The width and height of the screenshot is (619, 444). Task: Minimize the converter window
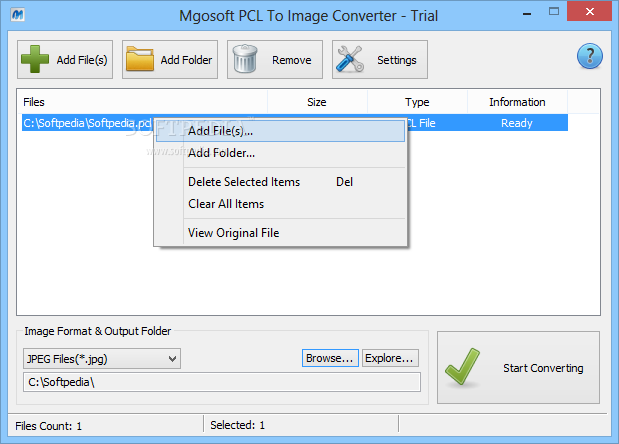(527, 14)
